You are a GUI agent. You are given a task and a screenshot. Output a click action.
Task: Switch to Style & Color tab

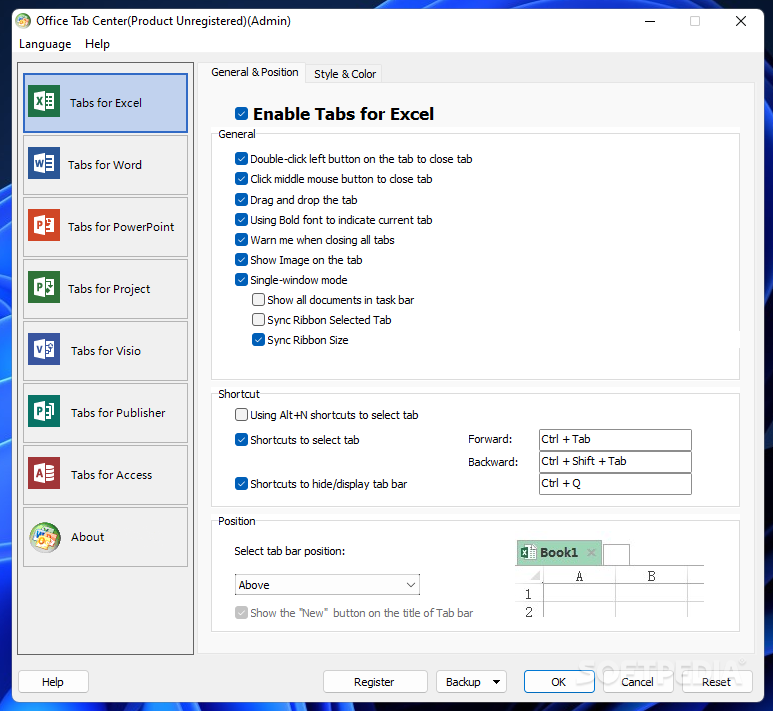(345, 74)
